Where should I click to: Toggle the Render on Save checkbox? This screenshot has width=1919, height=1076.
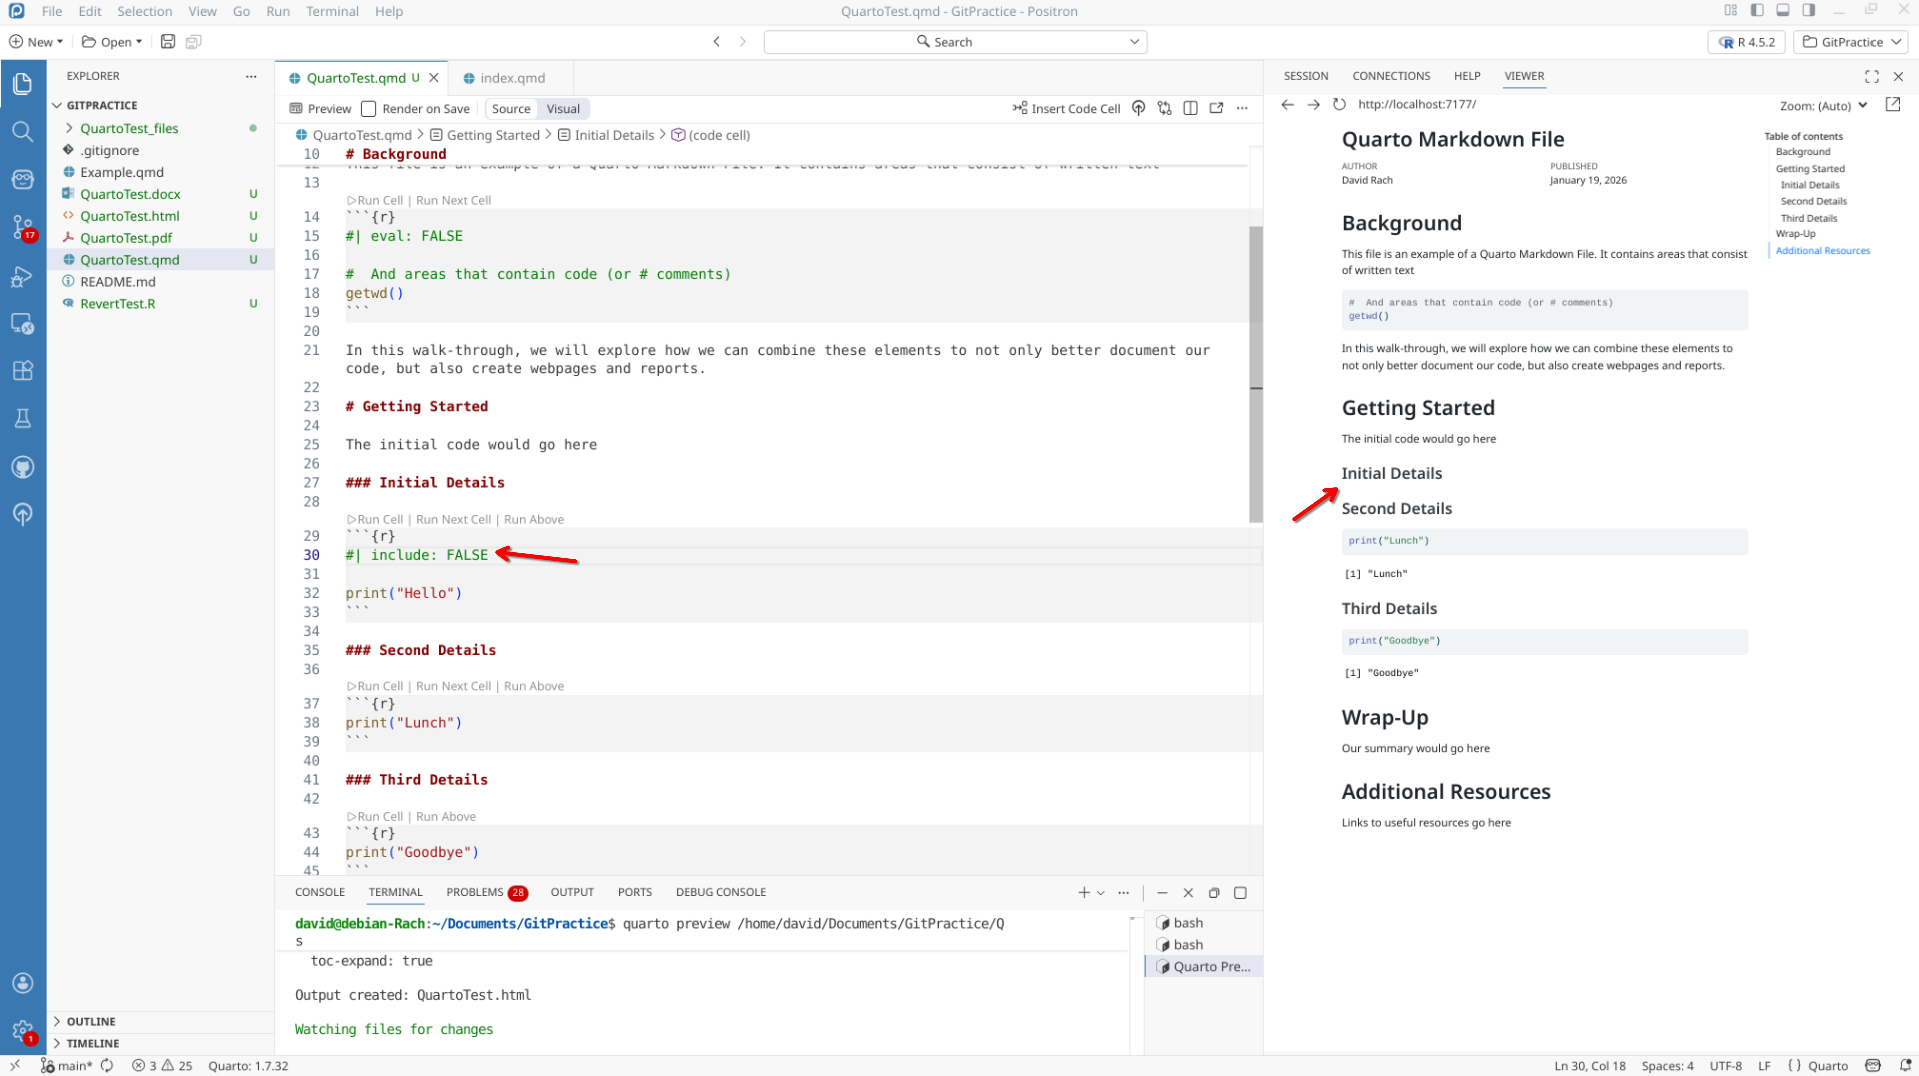pyautogui.click(x=369, y=109)
